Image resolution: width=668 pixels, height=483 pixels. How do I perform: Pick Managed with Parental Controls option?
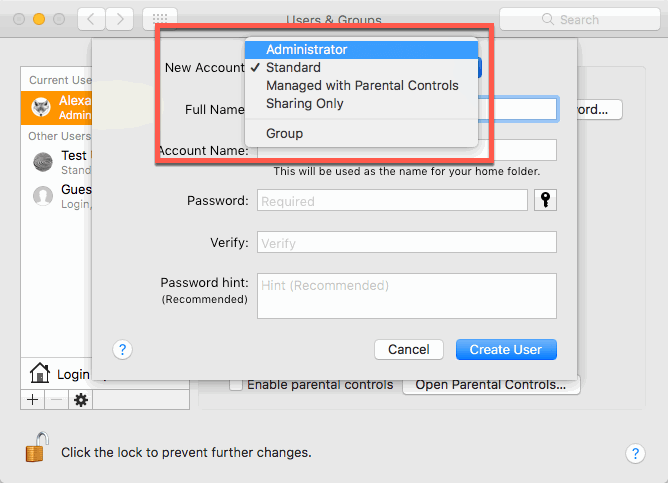pos(361,85)
